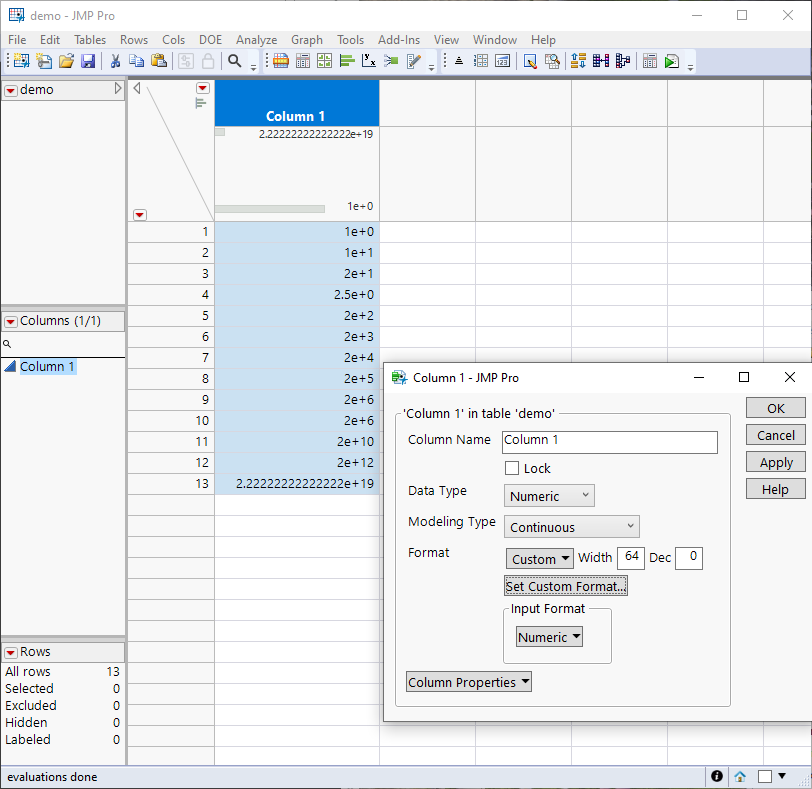Click the home icon in the status bar
812x789 pixels.
[x=740, y=776]
